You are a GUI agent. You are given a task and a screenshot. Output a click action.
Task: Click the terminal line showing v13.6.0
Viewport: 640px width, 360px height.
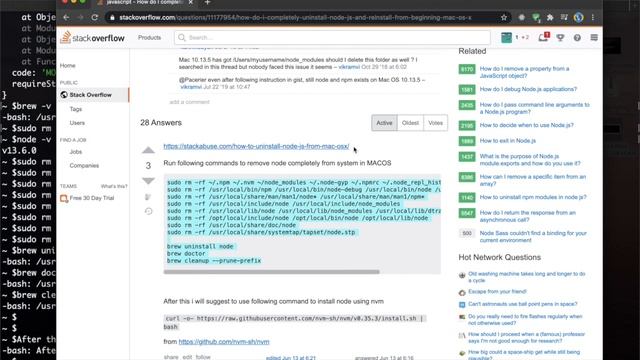(x=19, y=151)
